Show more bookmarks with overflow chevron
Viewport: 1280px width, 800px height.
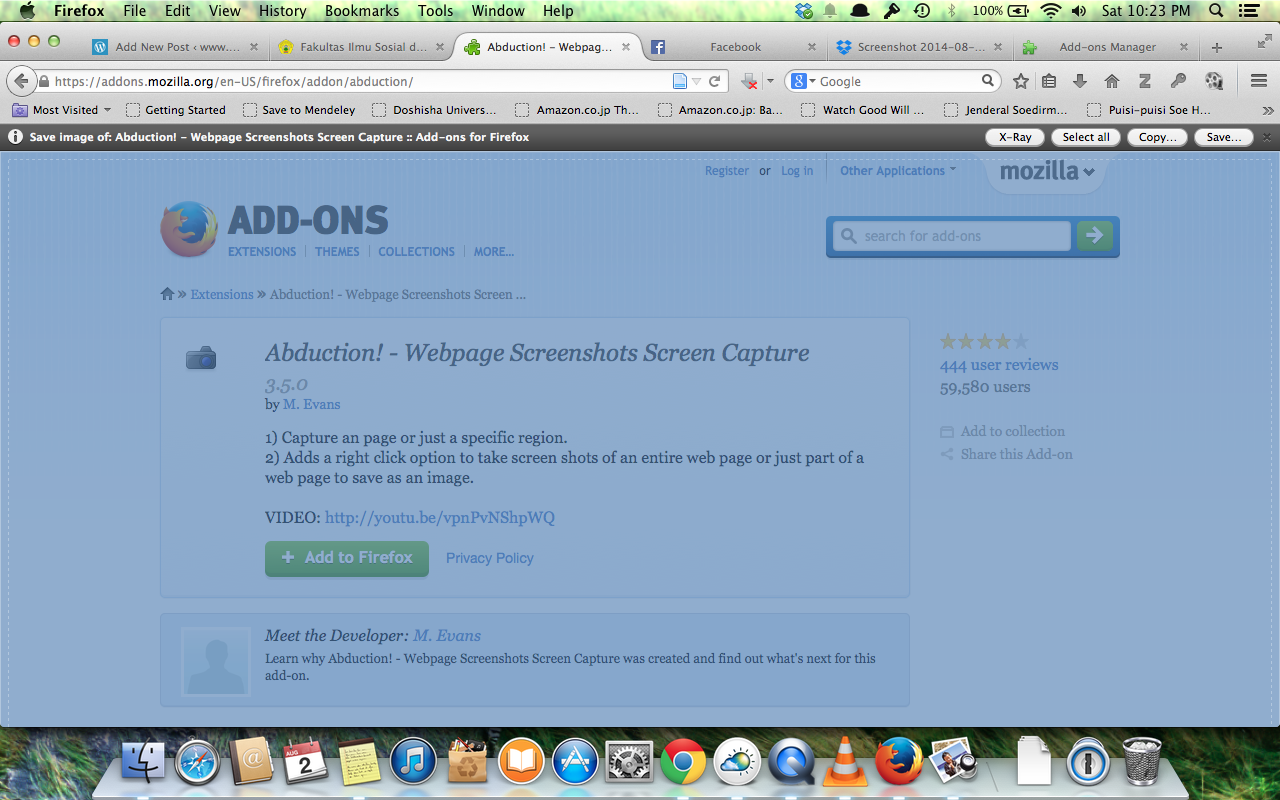[1268, 110]
